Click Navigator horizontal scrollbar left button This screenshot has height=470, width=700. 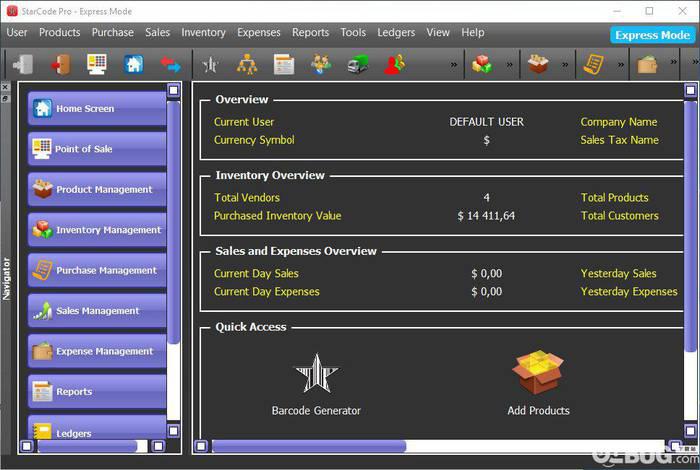(27, 446)
